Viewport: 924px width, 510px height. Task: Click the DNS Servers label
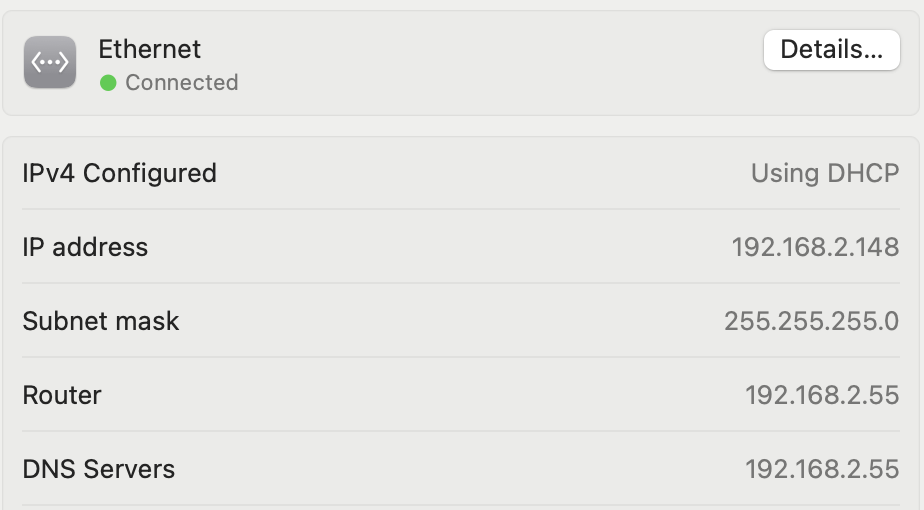coord(99,469)
